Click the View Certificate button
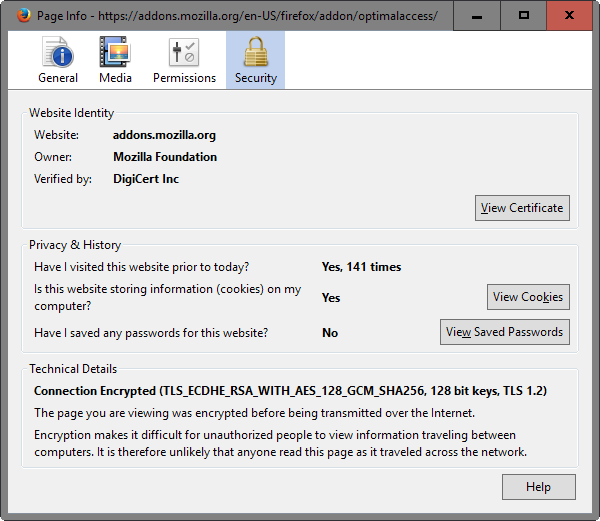The height and width of the screenshot is (521, 600). pos(522,208)
